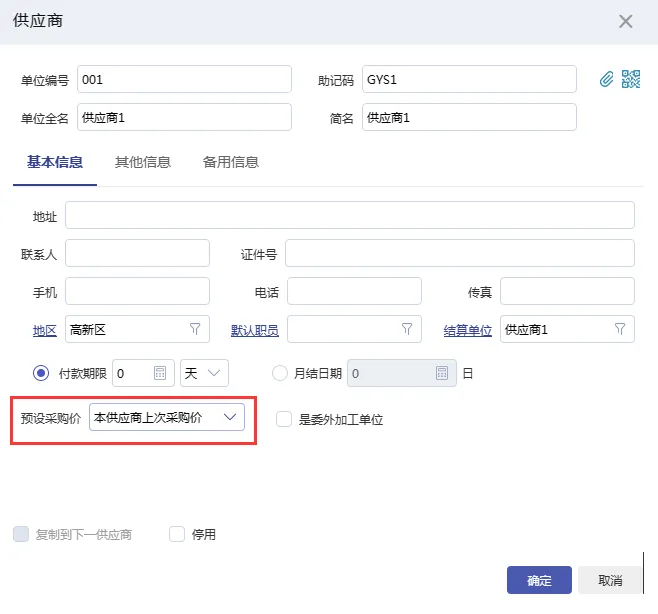The image size is (658, 614).
Task: Enable 是委外加工单位 checkbox
Action: pyautogui.click(x=284, y=419)
